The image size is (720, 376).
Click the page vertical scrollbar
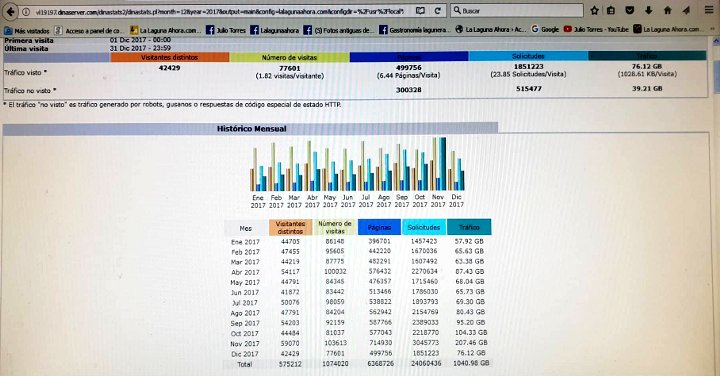(716, 207)
